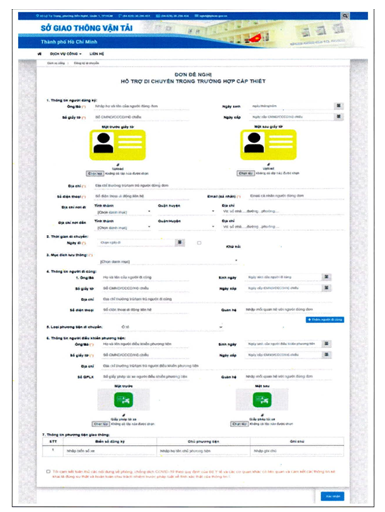Click blue Thêm người đi cùng button
The image size is (385, 512).
click(x=325, y=320)
